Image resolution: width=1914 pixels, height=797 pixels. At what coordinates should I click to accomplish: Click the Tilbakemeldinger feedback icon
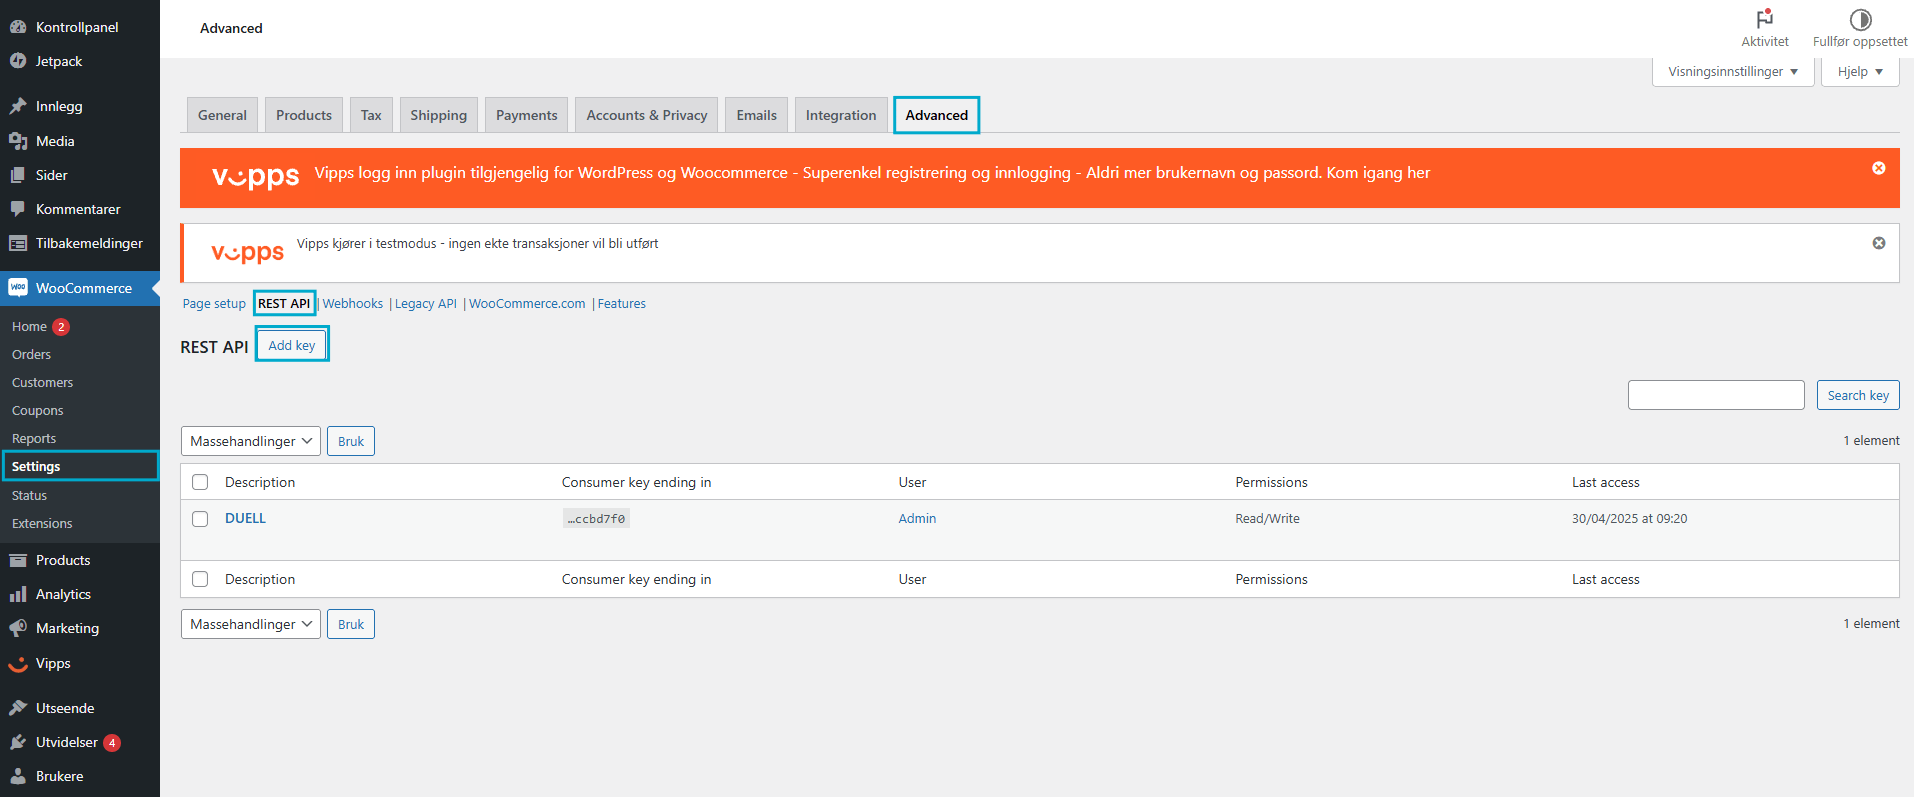pos(18,243)
